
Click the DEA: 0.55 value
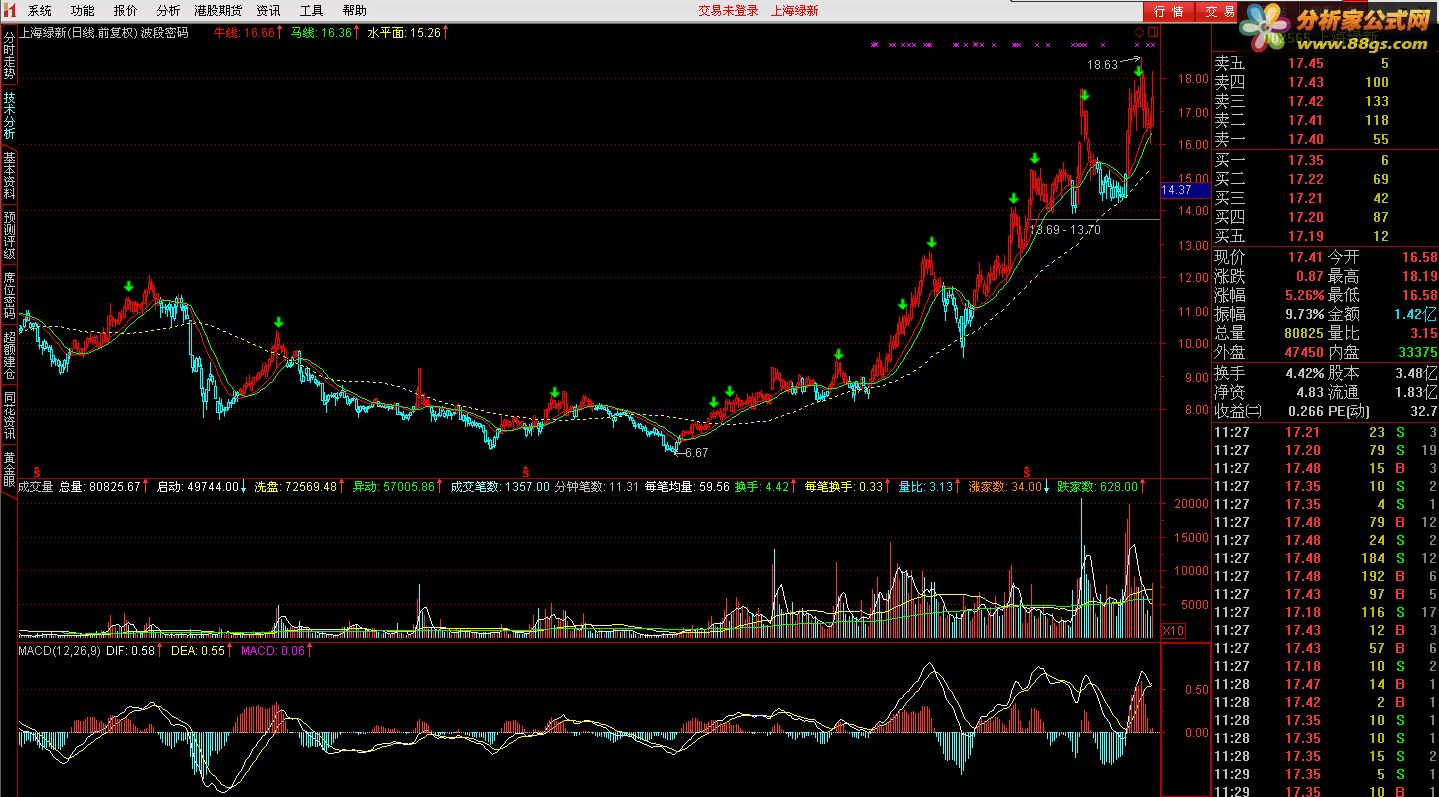pyautogui.click(x=200, y=651)
